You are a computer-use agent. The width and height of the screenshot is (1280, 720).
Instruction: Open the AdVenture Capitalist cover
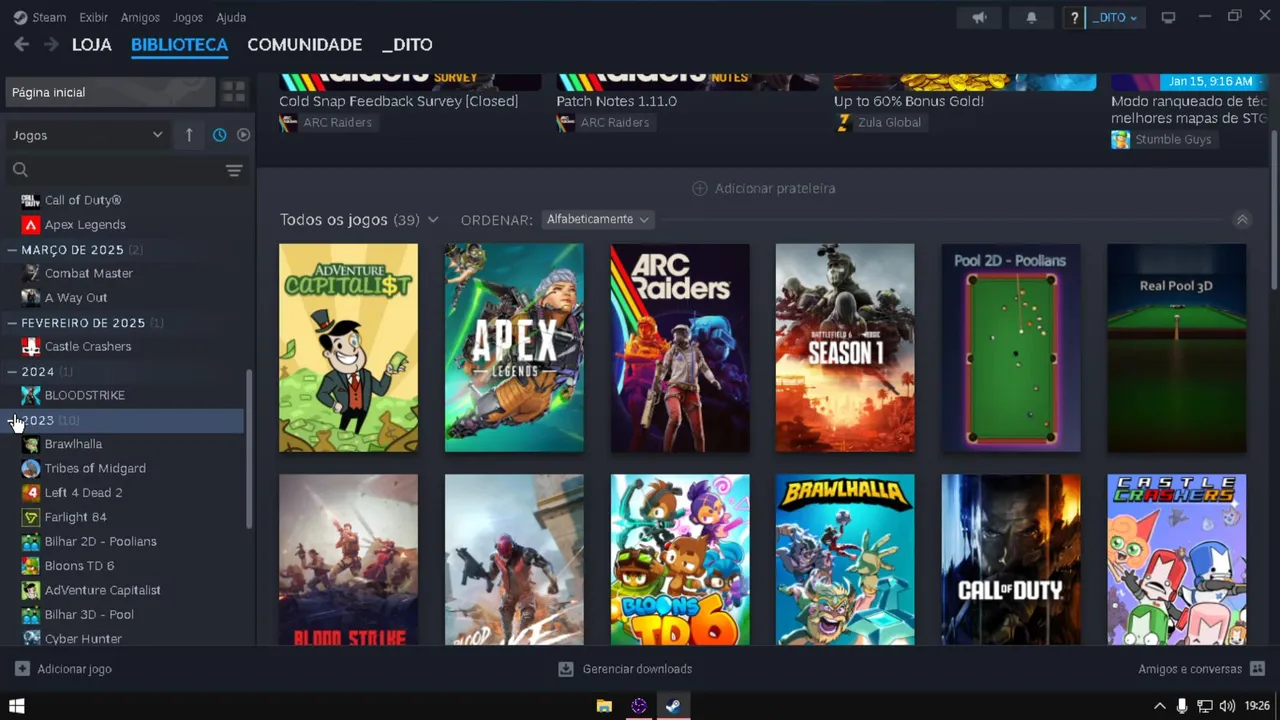[x=348, y=348]
